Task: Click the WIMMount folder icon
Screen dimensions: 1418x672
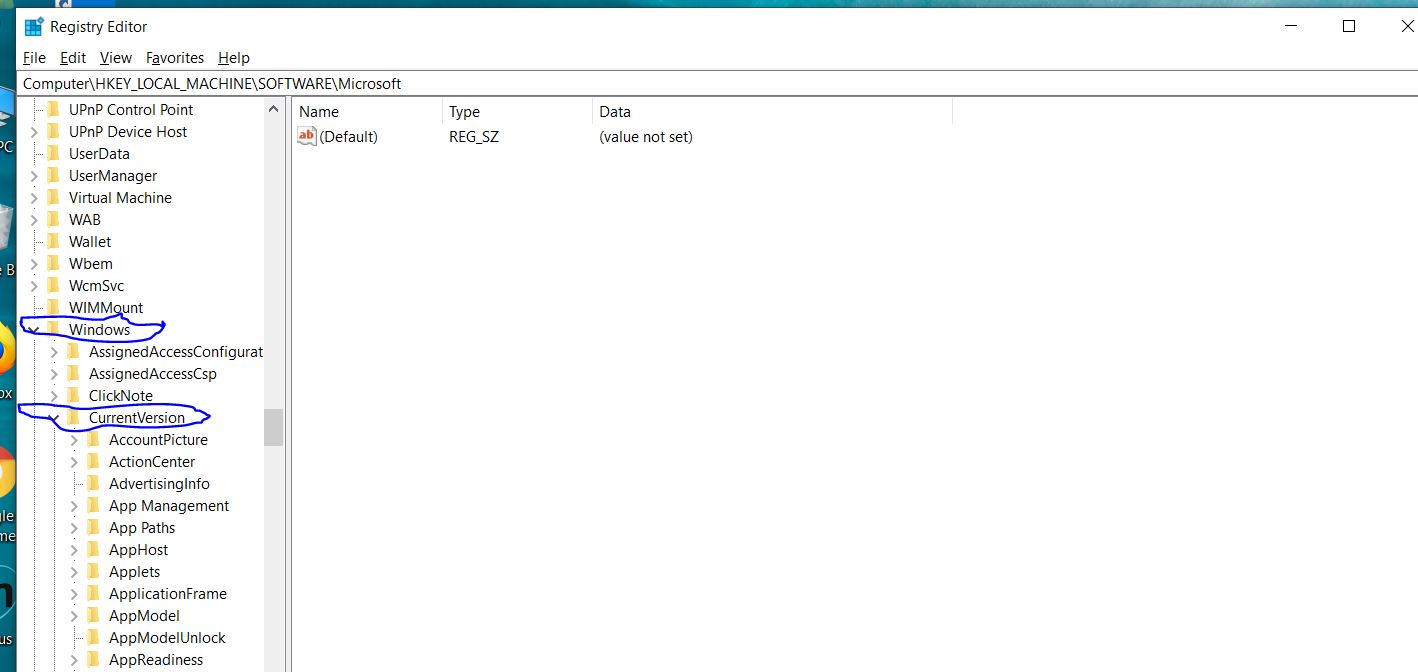Action: (x=54, y=307)
